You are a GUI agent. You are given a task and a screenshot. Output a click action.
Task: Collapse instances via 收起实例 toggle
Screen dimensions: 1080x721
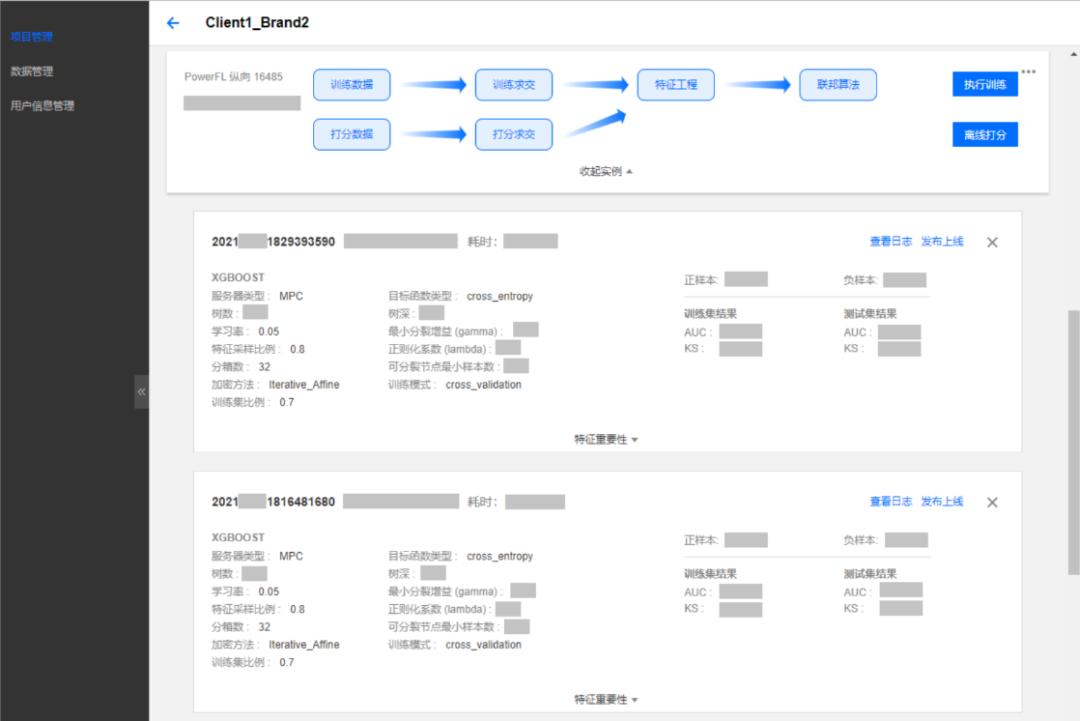point(606,171)
